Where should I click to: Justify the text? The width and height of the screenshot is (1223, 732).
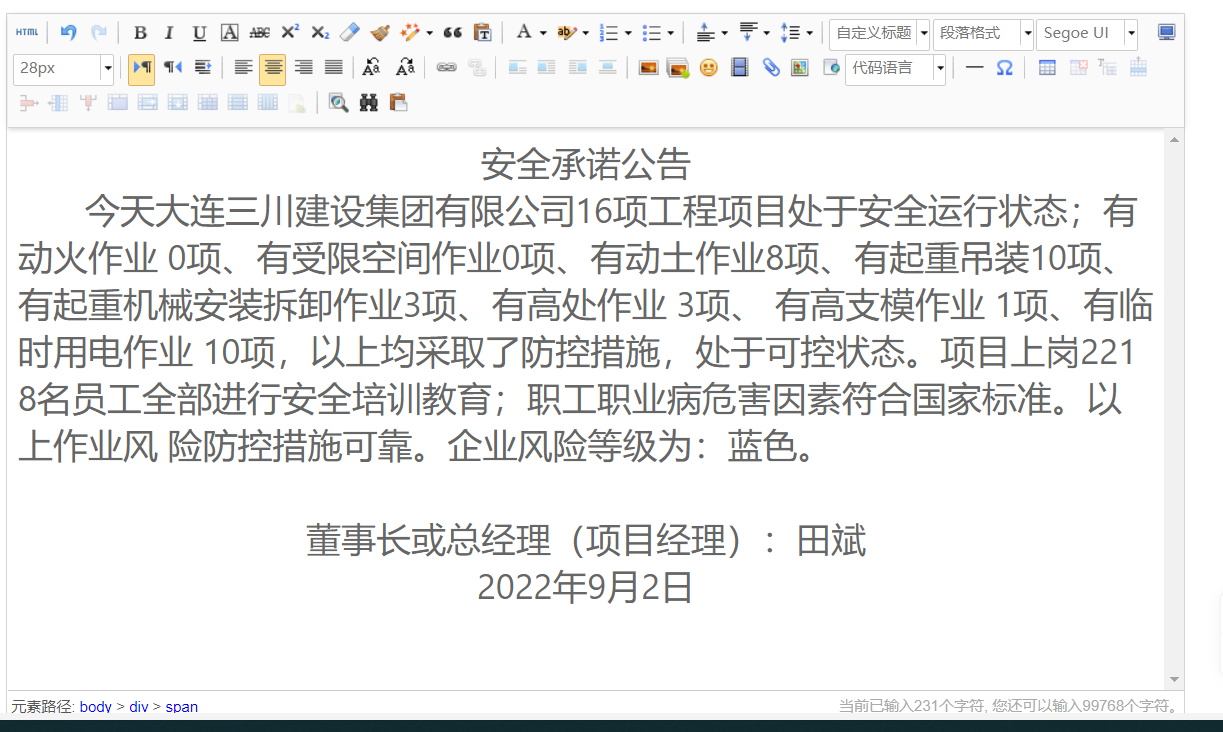[333, 68]
